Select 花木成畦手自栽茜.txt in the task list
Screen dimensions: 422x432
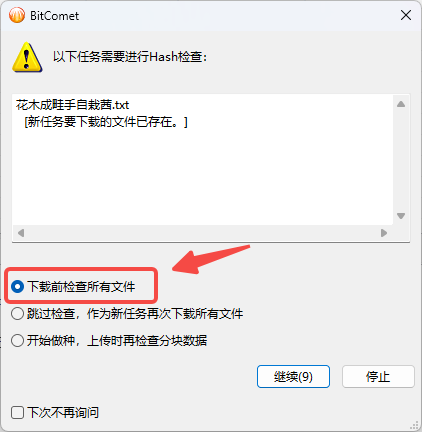tap(72, 105)
